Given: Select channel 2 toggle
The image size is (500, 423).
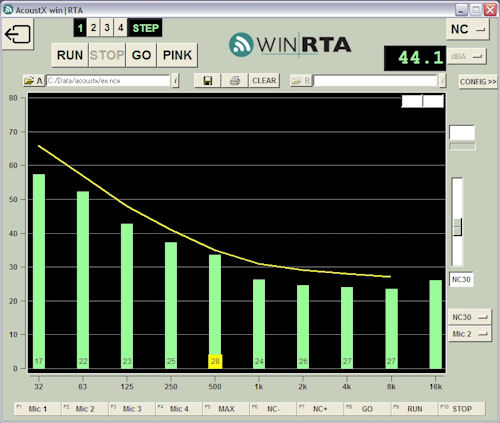Looking at the screenshot, I should [93, 28].
